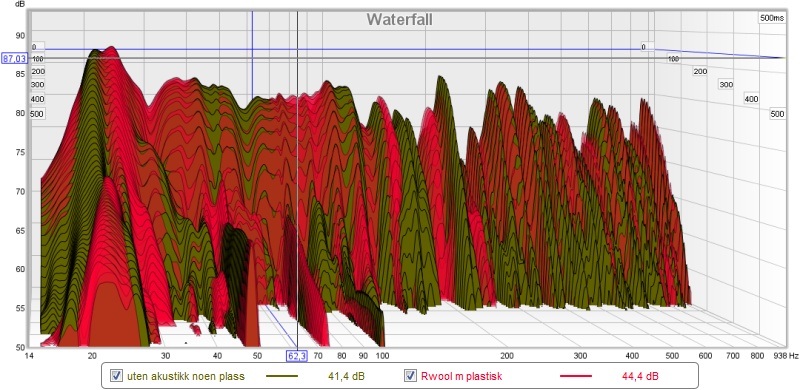Image resolution: width=800 pixels, height=390 pixels.
Task: Uncheck the 'Rwool m plastisk' checkbox
Action: click(411, 377)
